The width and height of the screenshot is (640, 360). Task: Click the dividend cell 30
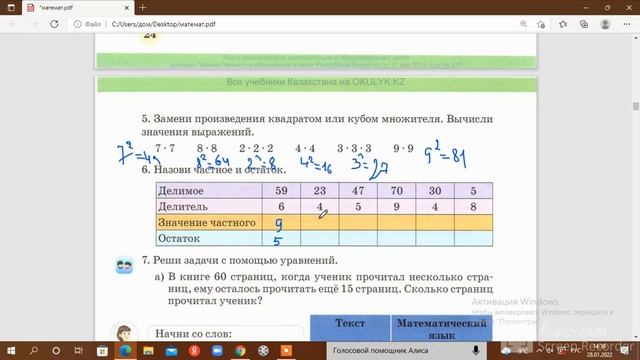point(435,191)
